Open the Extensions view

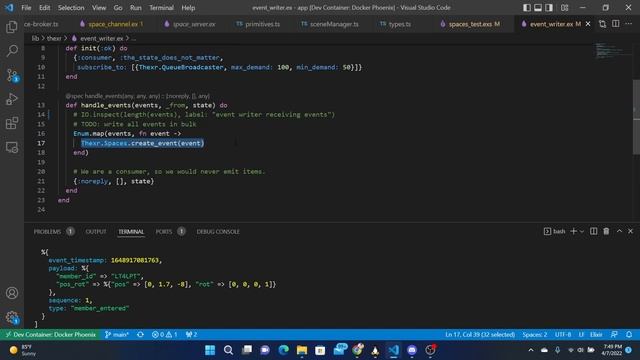click(x=12, y=123)
